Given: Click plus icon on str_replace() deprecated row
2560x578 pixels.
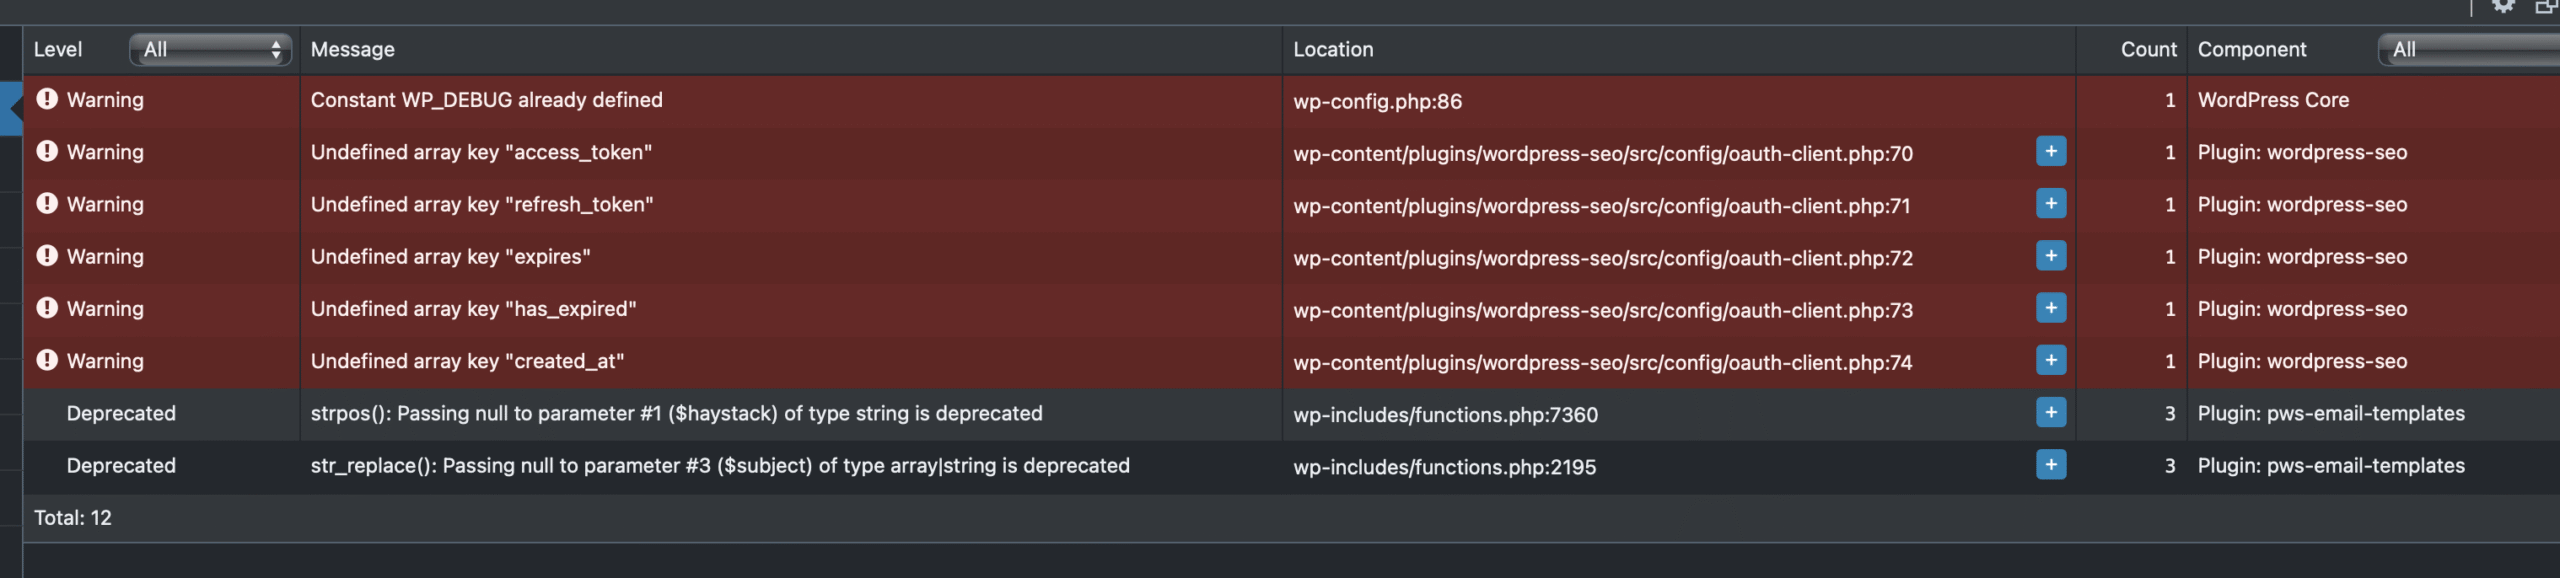Looking at the screenshot, I should pyautogui.click(x=2050, y=464).
